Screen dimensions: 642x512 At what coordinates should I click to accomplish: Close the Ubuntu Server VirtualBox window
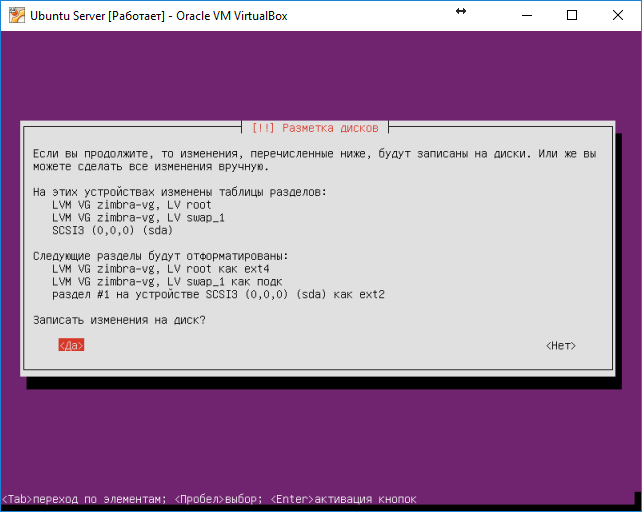tap(618, 16)
